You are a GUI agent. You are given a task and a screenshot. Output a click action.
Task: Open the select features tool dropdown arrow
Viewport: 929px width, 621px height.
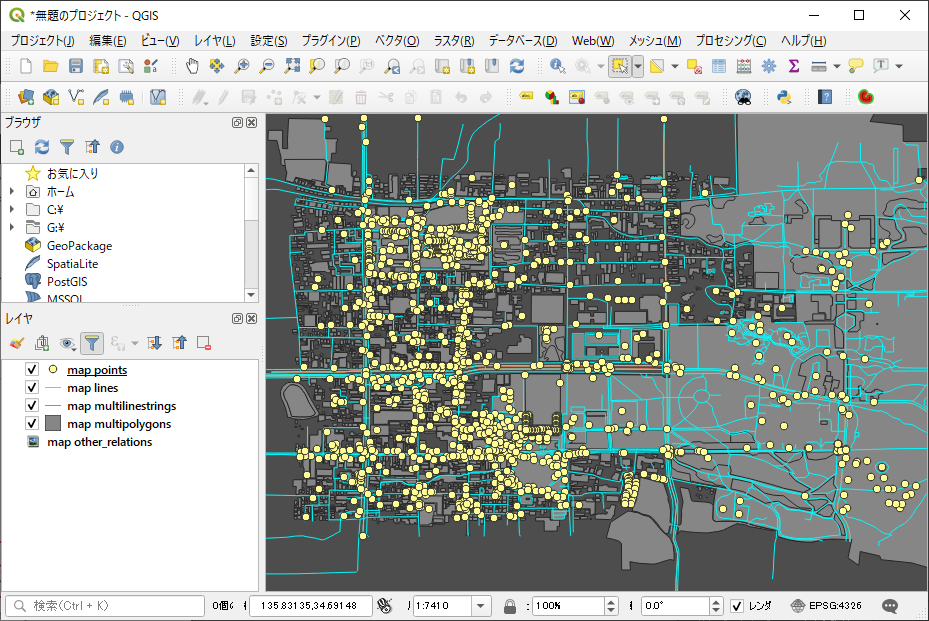pyautogui.click(x=637, y=66)
